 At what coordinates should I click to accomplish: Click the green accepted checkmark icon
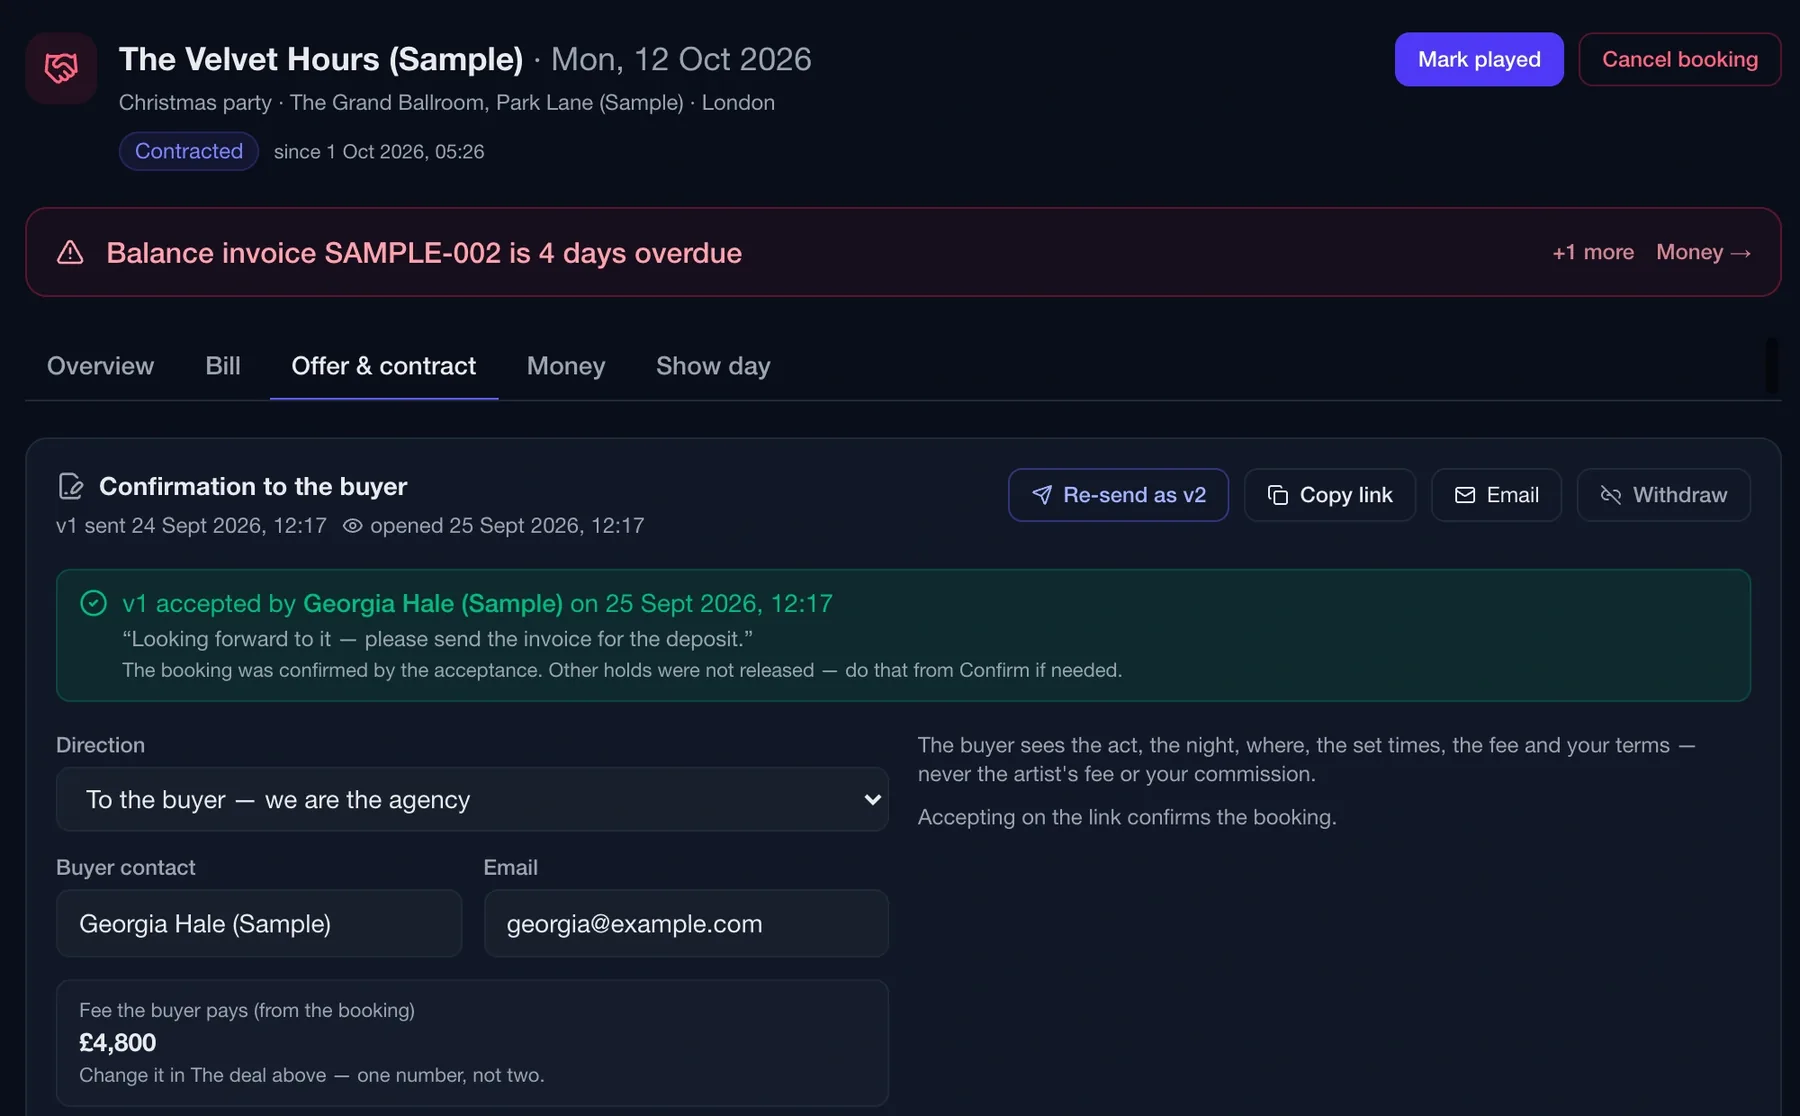coord(93,603)
